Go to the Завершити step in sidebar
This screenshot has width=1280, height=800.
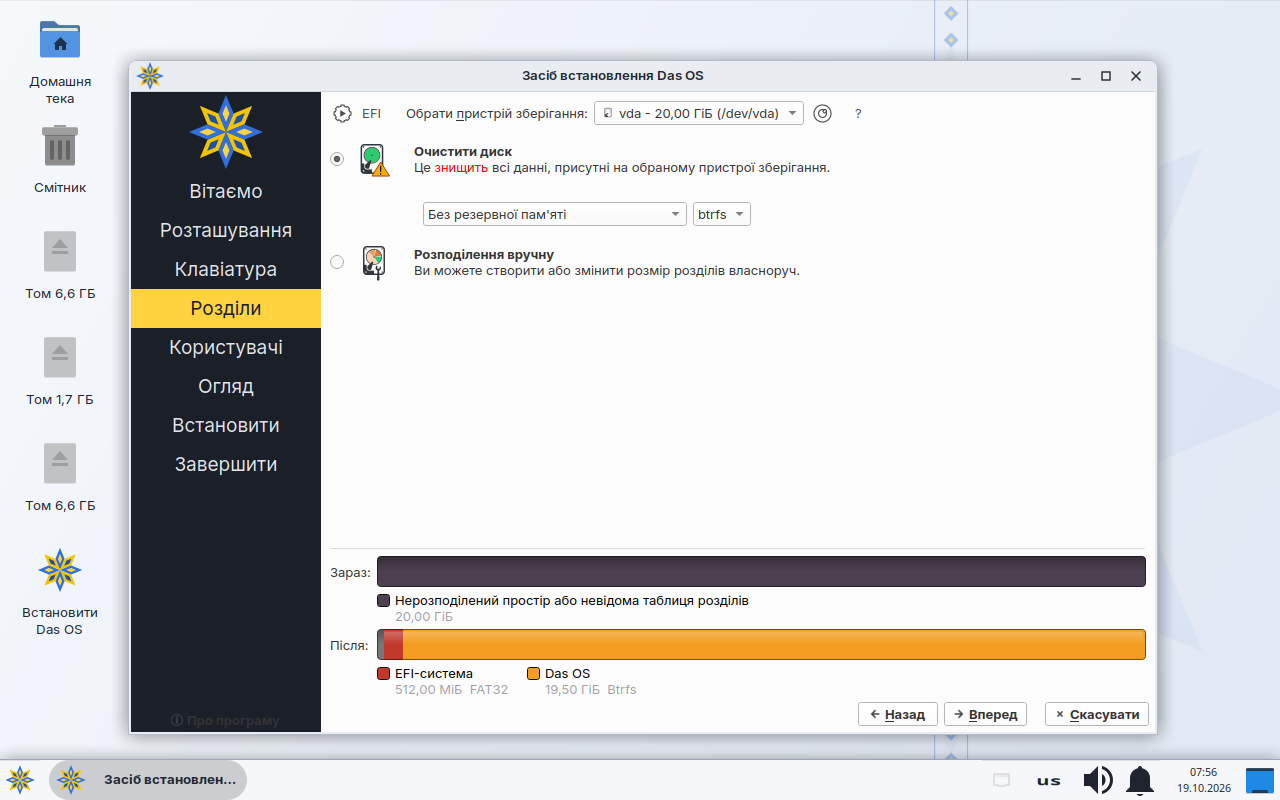tap(226, 464)
